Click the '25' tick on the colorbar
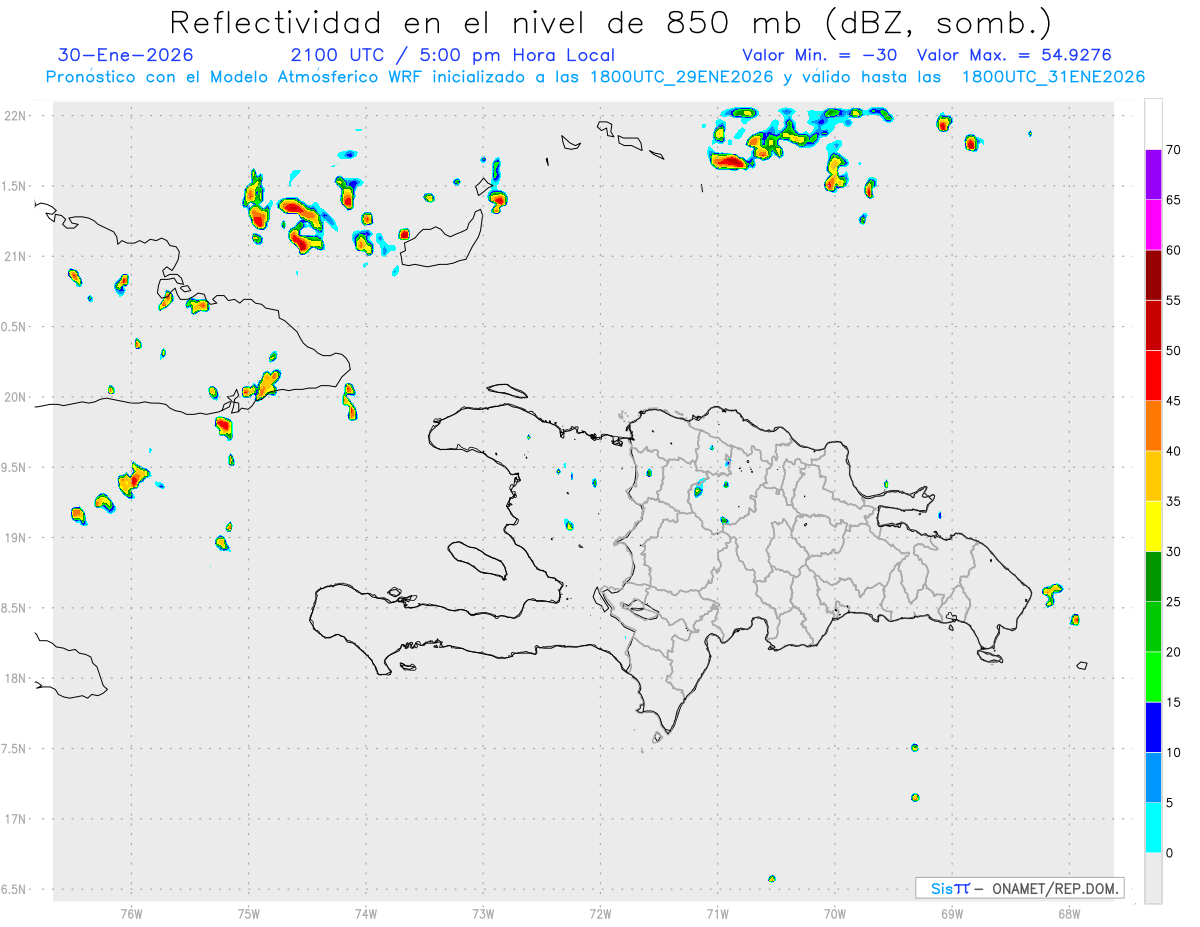The width and height of the screenshot is (1200, 927). tap(1174, 602)
